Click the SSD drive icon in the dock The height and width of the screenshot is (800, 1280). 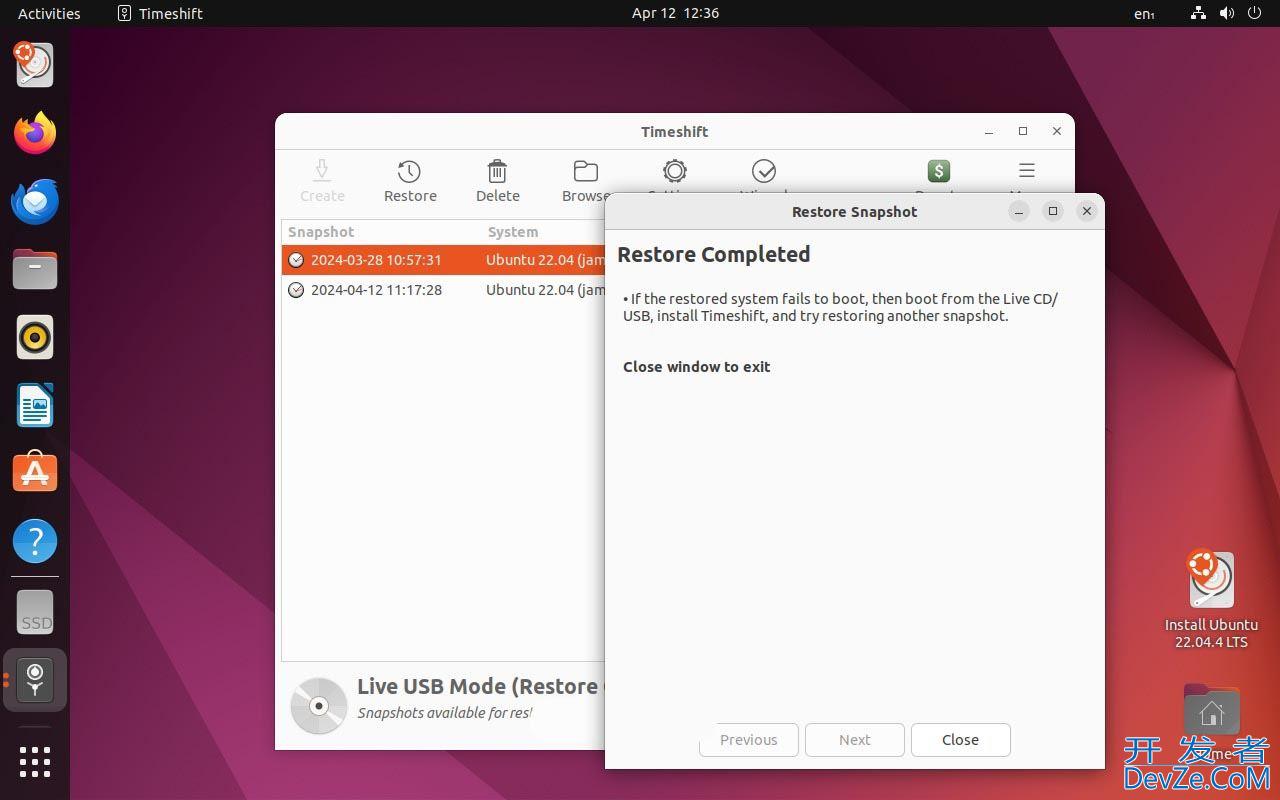click(35, 612)
